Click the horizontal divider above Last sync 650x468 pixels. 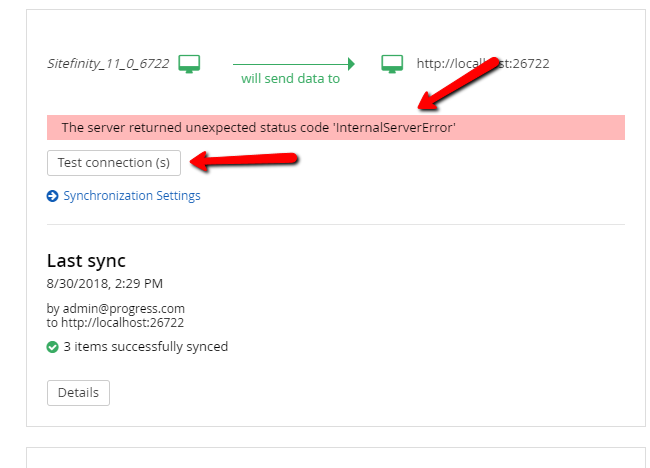[336, 225]
